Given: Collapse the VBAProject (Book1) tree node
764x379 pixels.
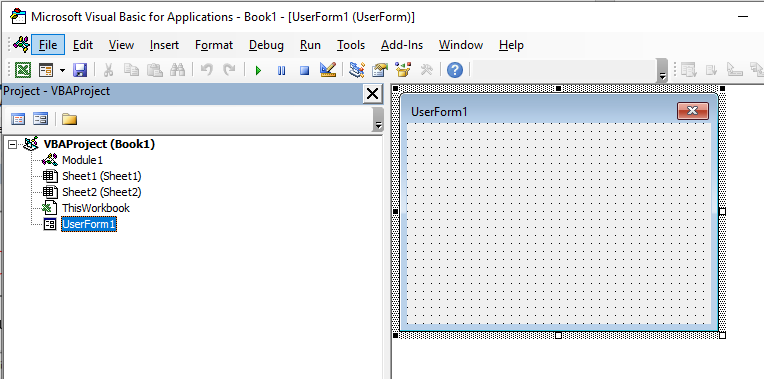Looking at the screenshot, I should tap(13, 144).
